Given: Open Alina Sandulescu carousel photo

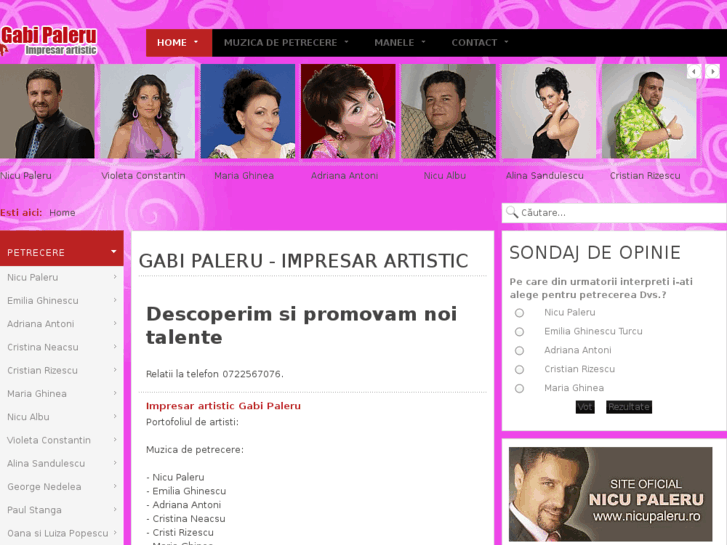Looking at the screenshot, I should point(549,111).
